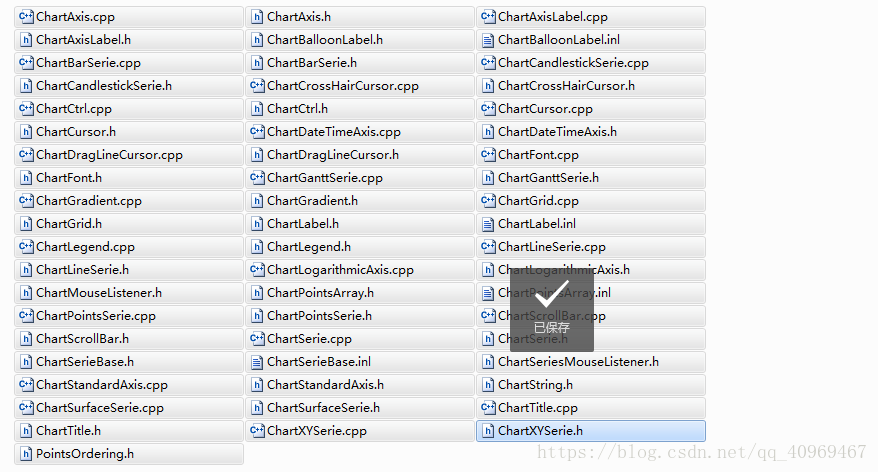Click the C++ icon of ChartPointsSerie.cpp
This screenshot has height=472, width=878.
(x=26, y=316)
